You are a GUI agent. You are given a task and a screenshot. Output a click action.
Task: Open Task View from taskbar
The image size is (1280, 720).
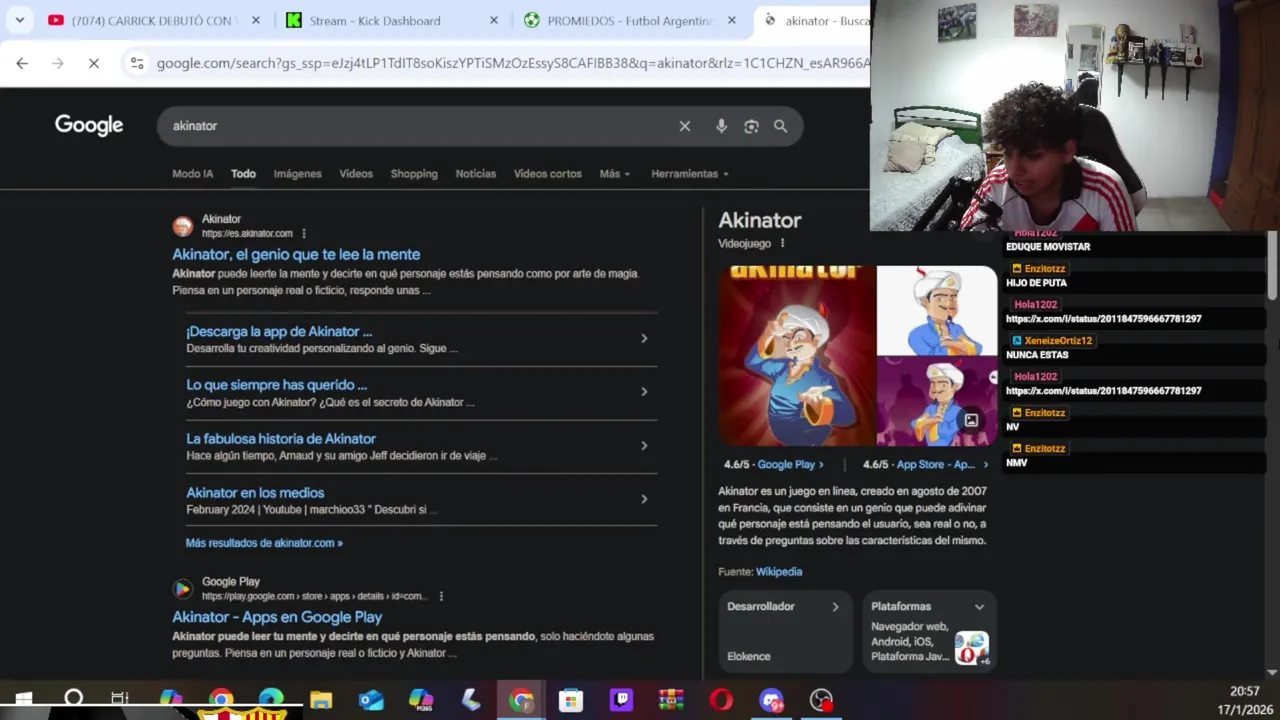coord(120,699)
